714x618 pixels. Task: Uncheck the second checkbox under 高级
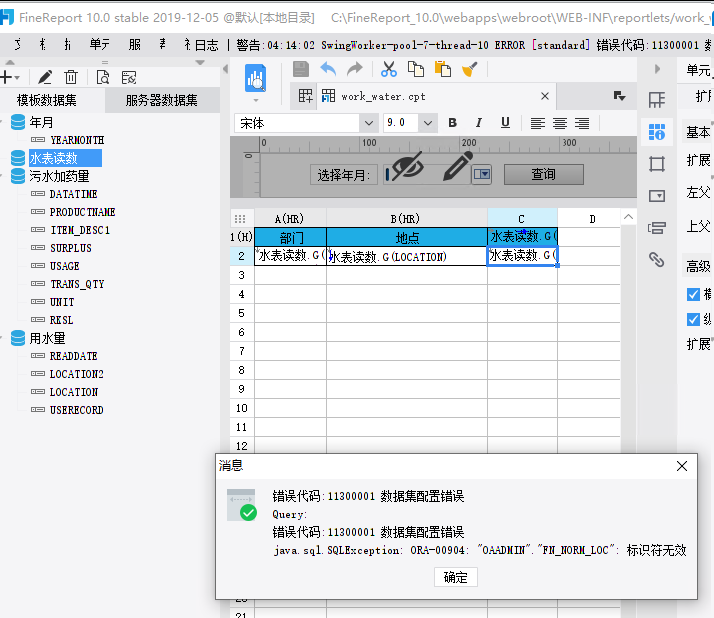tap(693, 320)
